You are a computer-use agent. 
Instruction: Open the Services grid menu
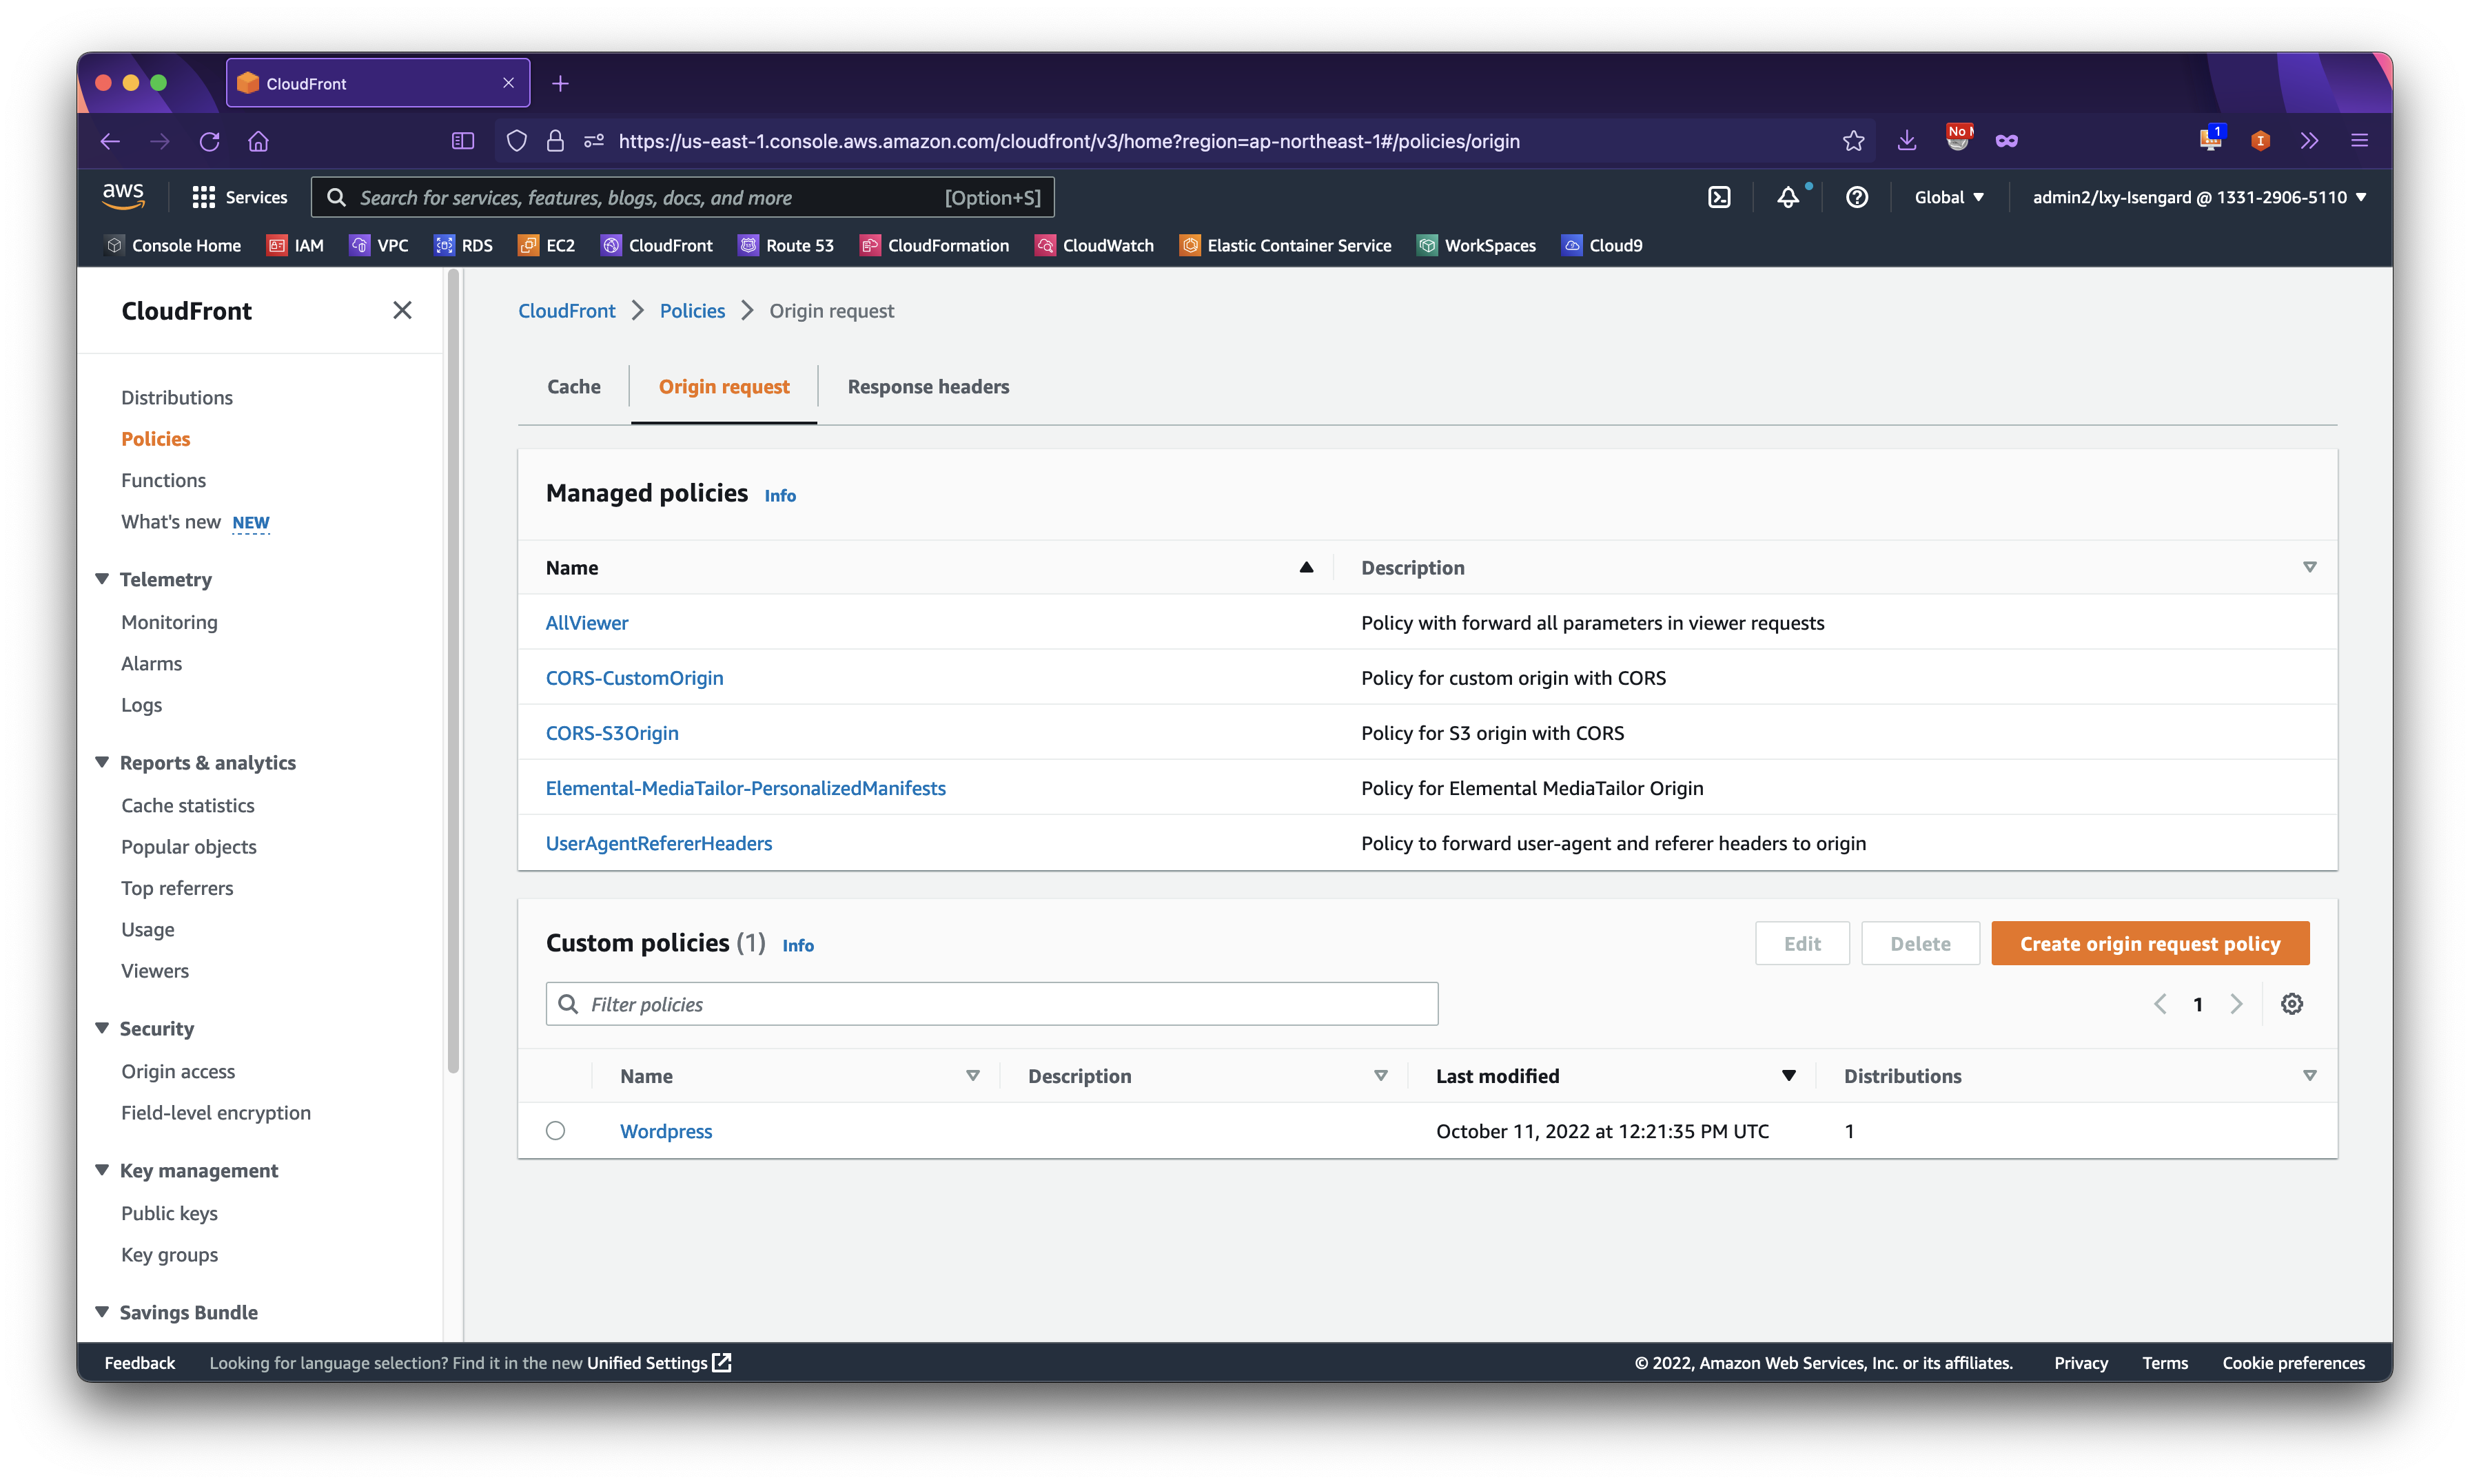pos(239,197)
